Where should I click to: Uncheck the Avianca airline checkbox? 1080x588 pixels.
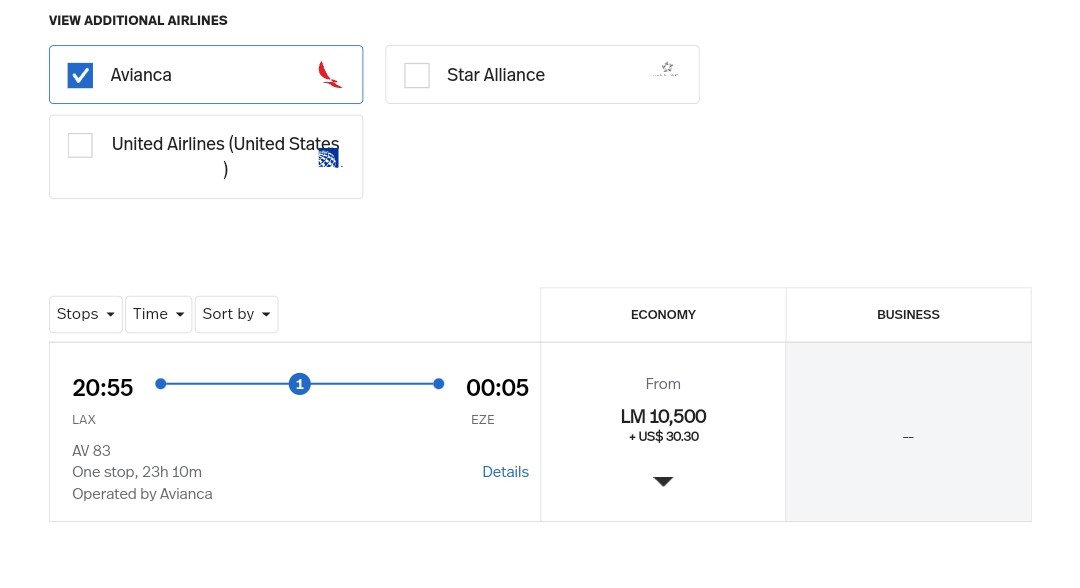tap(80, 75)
